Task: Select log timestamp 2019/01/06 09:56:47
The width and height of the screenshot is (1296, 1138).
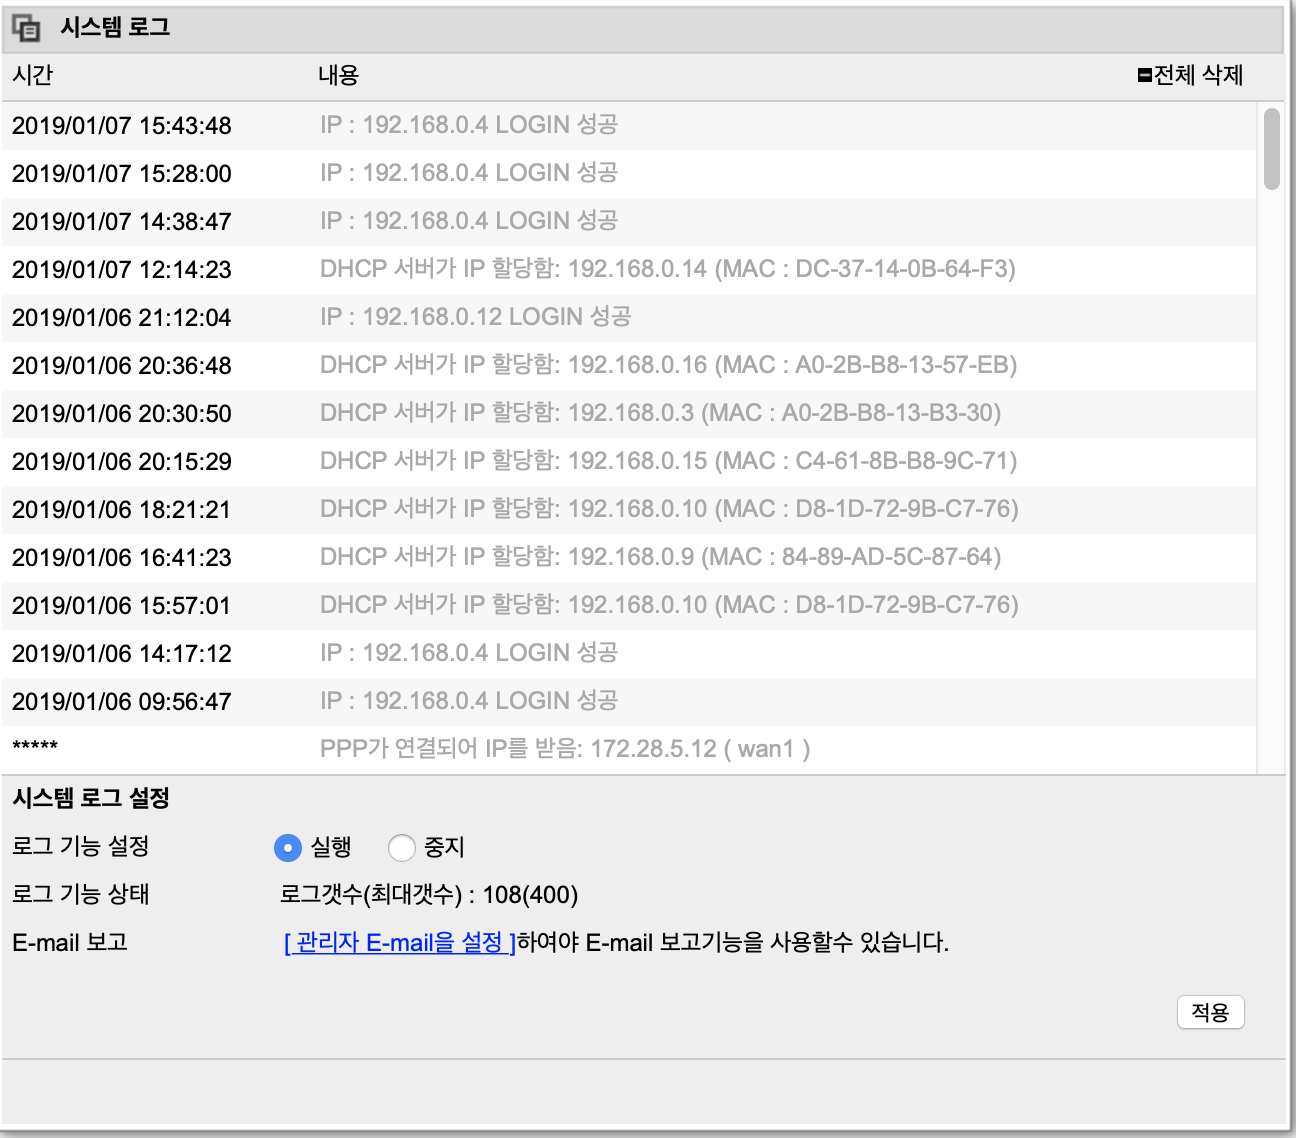Action: click(122, 702)
